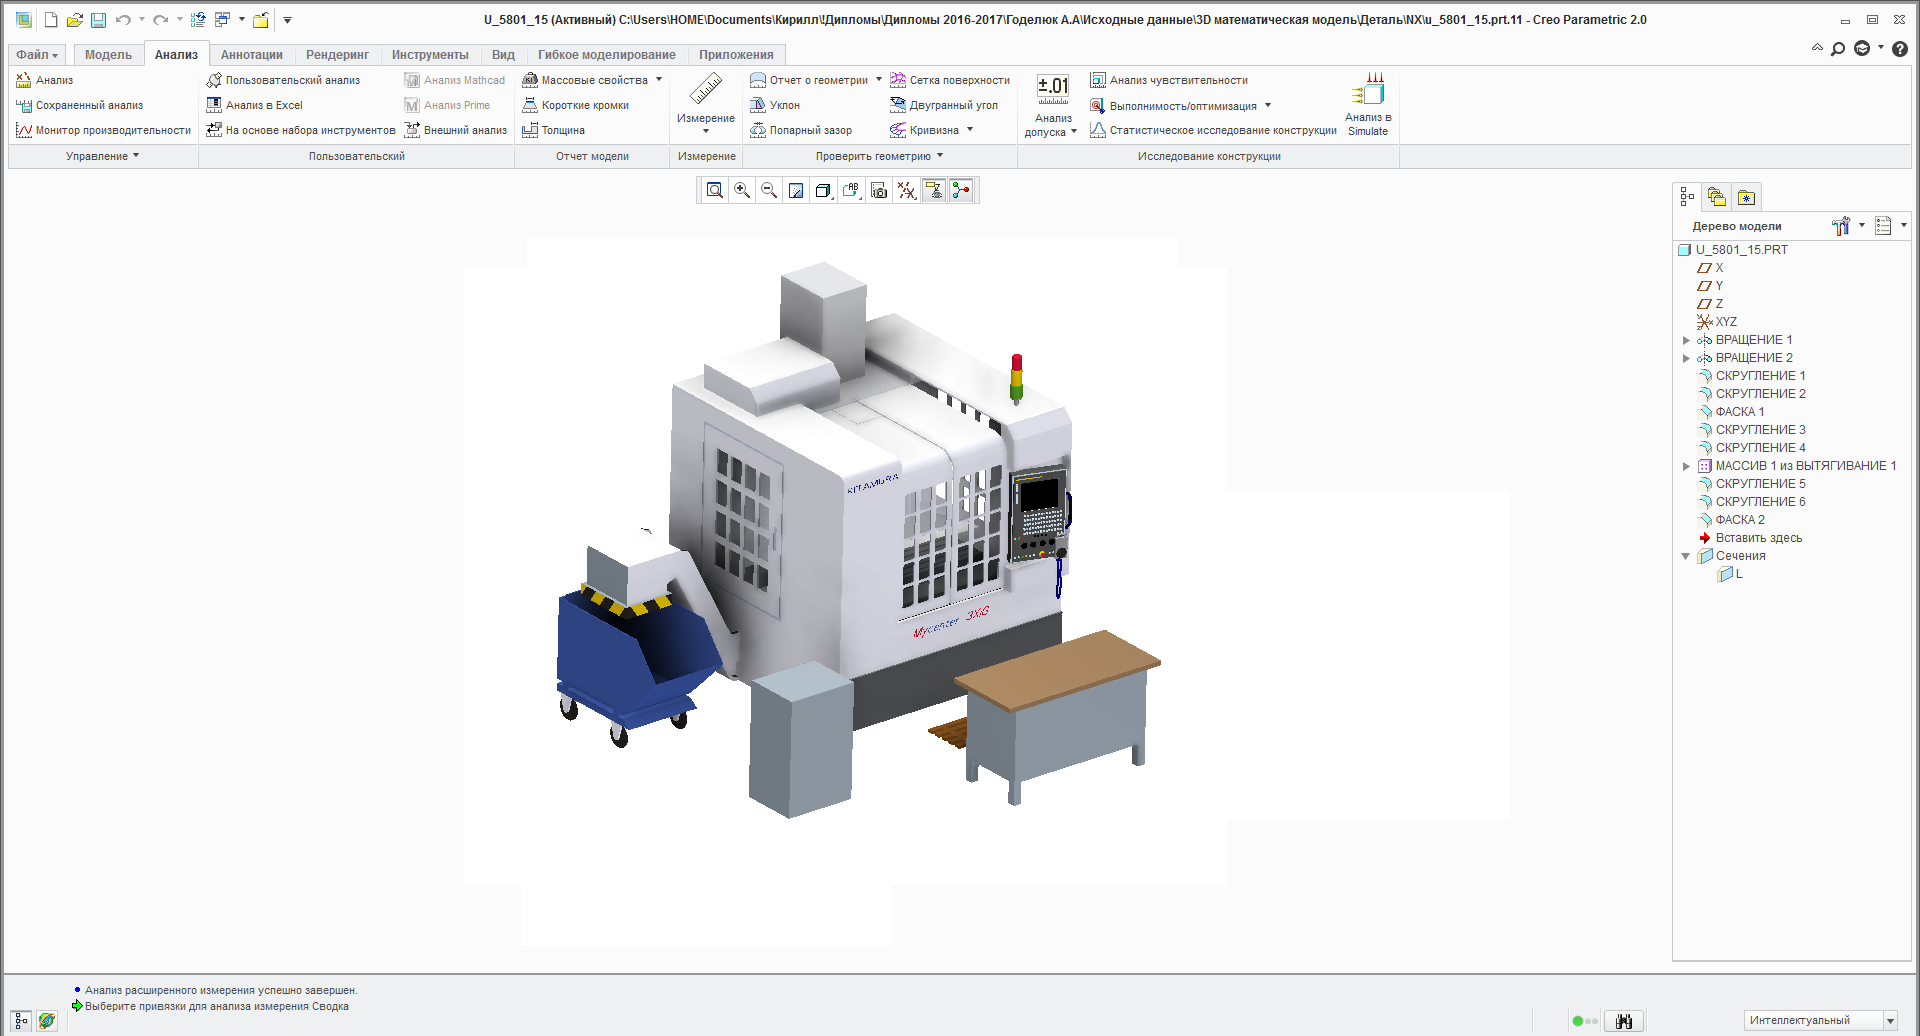Viewport: 1920px width, 1036px height.
Task: Click Кривизна analysis
Action: coord(924,130)
